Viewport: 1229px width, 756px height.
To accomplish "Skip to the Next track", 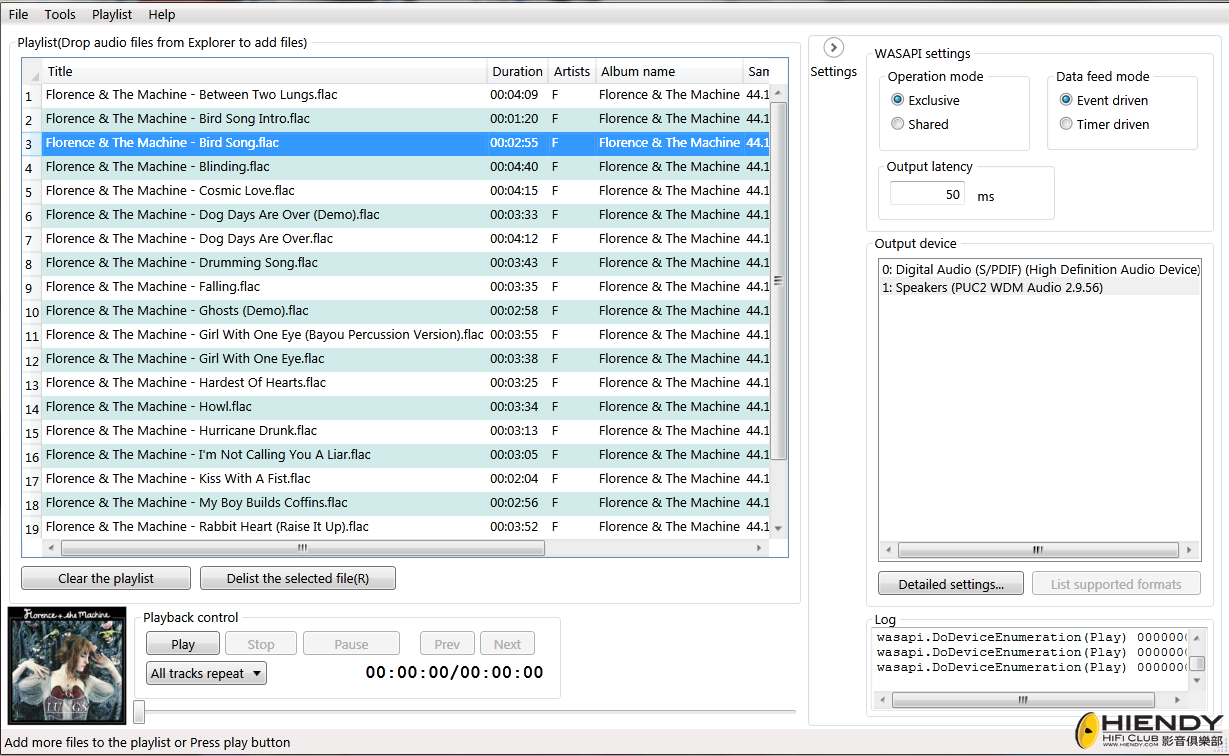I will (x=507, y=643).
